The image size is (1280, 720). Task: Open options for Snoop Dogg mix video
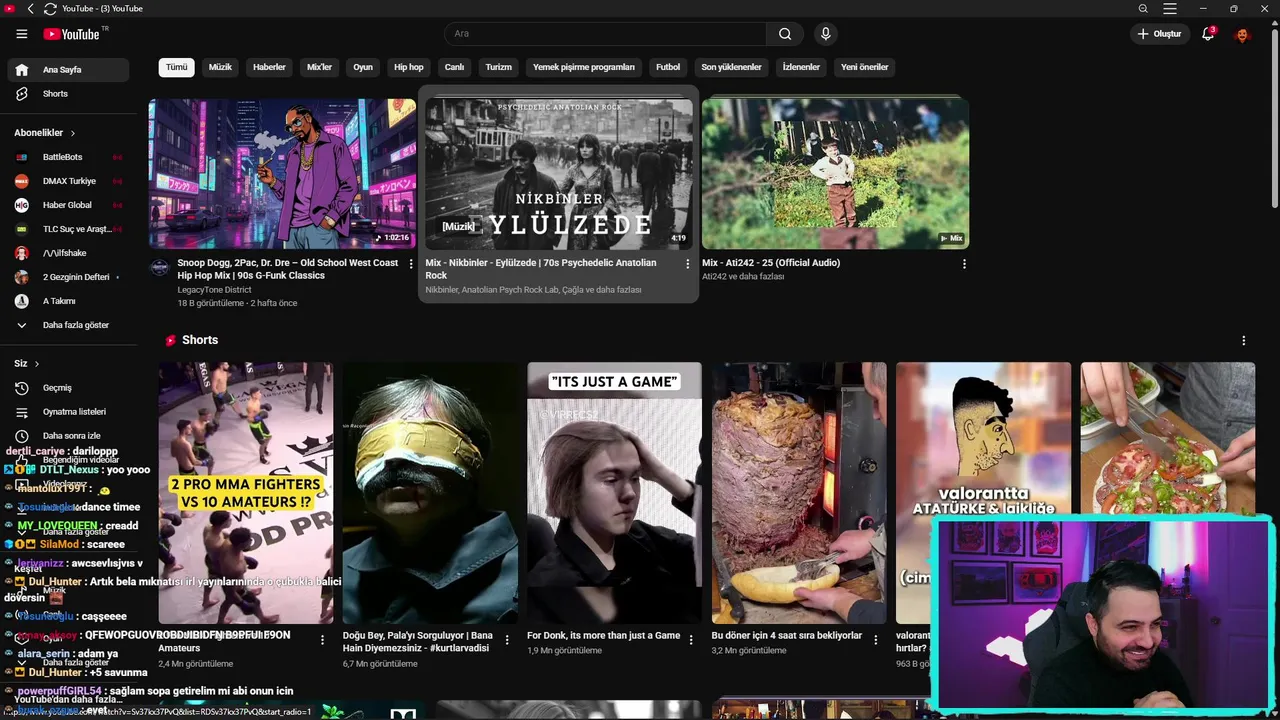(x=410, y=264)
